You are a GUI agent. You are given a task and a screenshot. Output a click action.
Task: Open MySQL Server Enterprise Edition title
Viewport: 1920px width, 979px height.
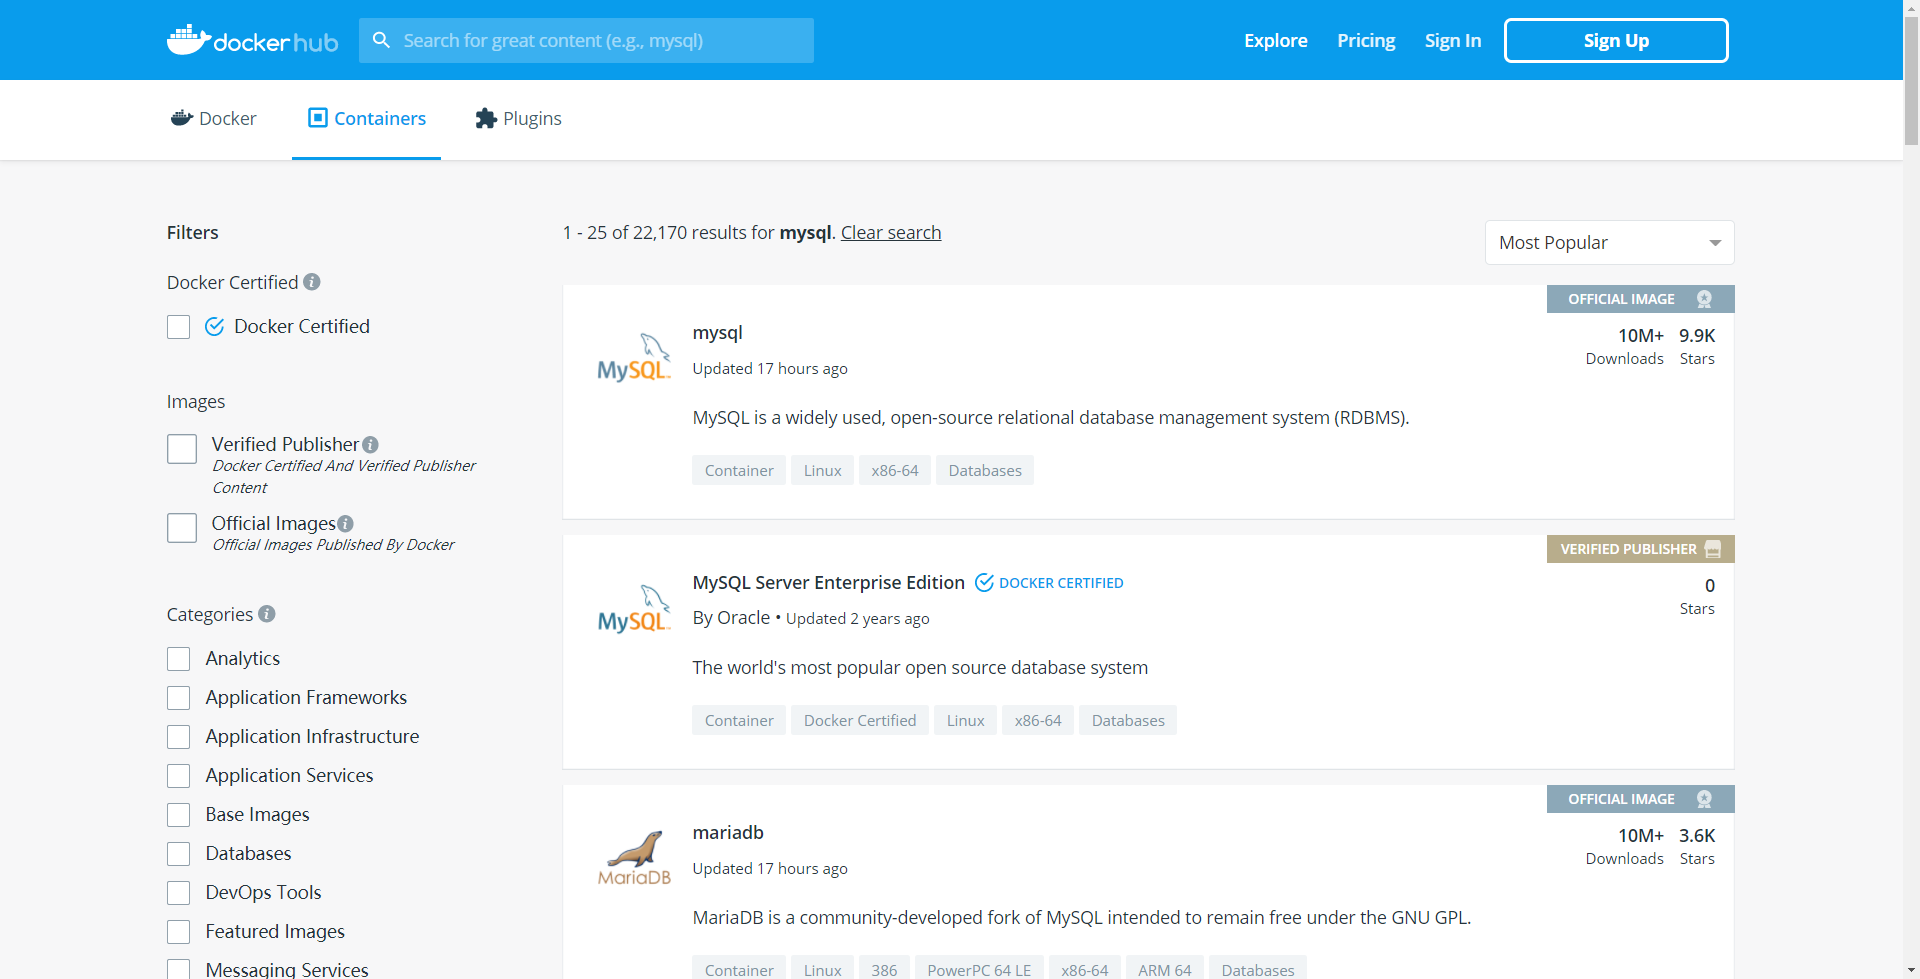(x=828, y=582)
